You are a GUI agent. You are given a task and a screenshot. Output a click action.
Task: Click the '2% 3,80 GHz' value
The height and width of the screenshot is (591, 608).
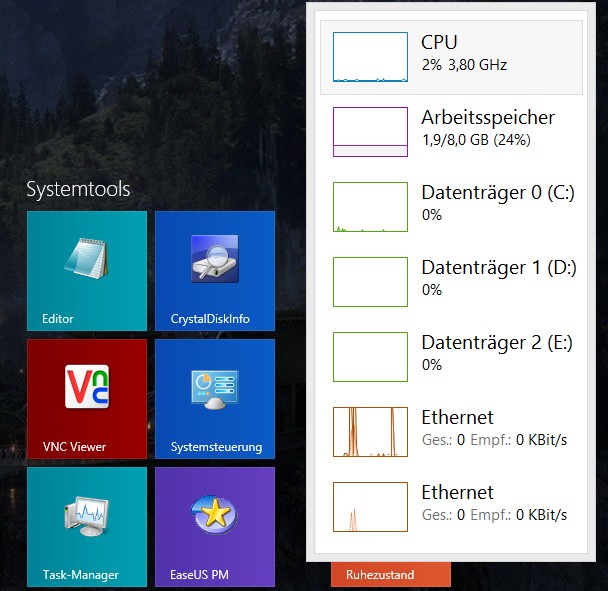pos(465,65)
